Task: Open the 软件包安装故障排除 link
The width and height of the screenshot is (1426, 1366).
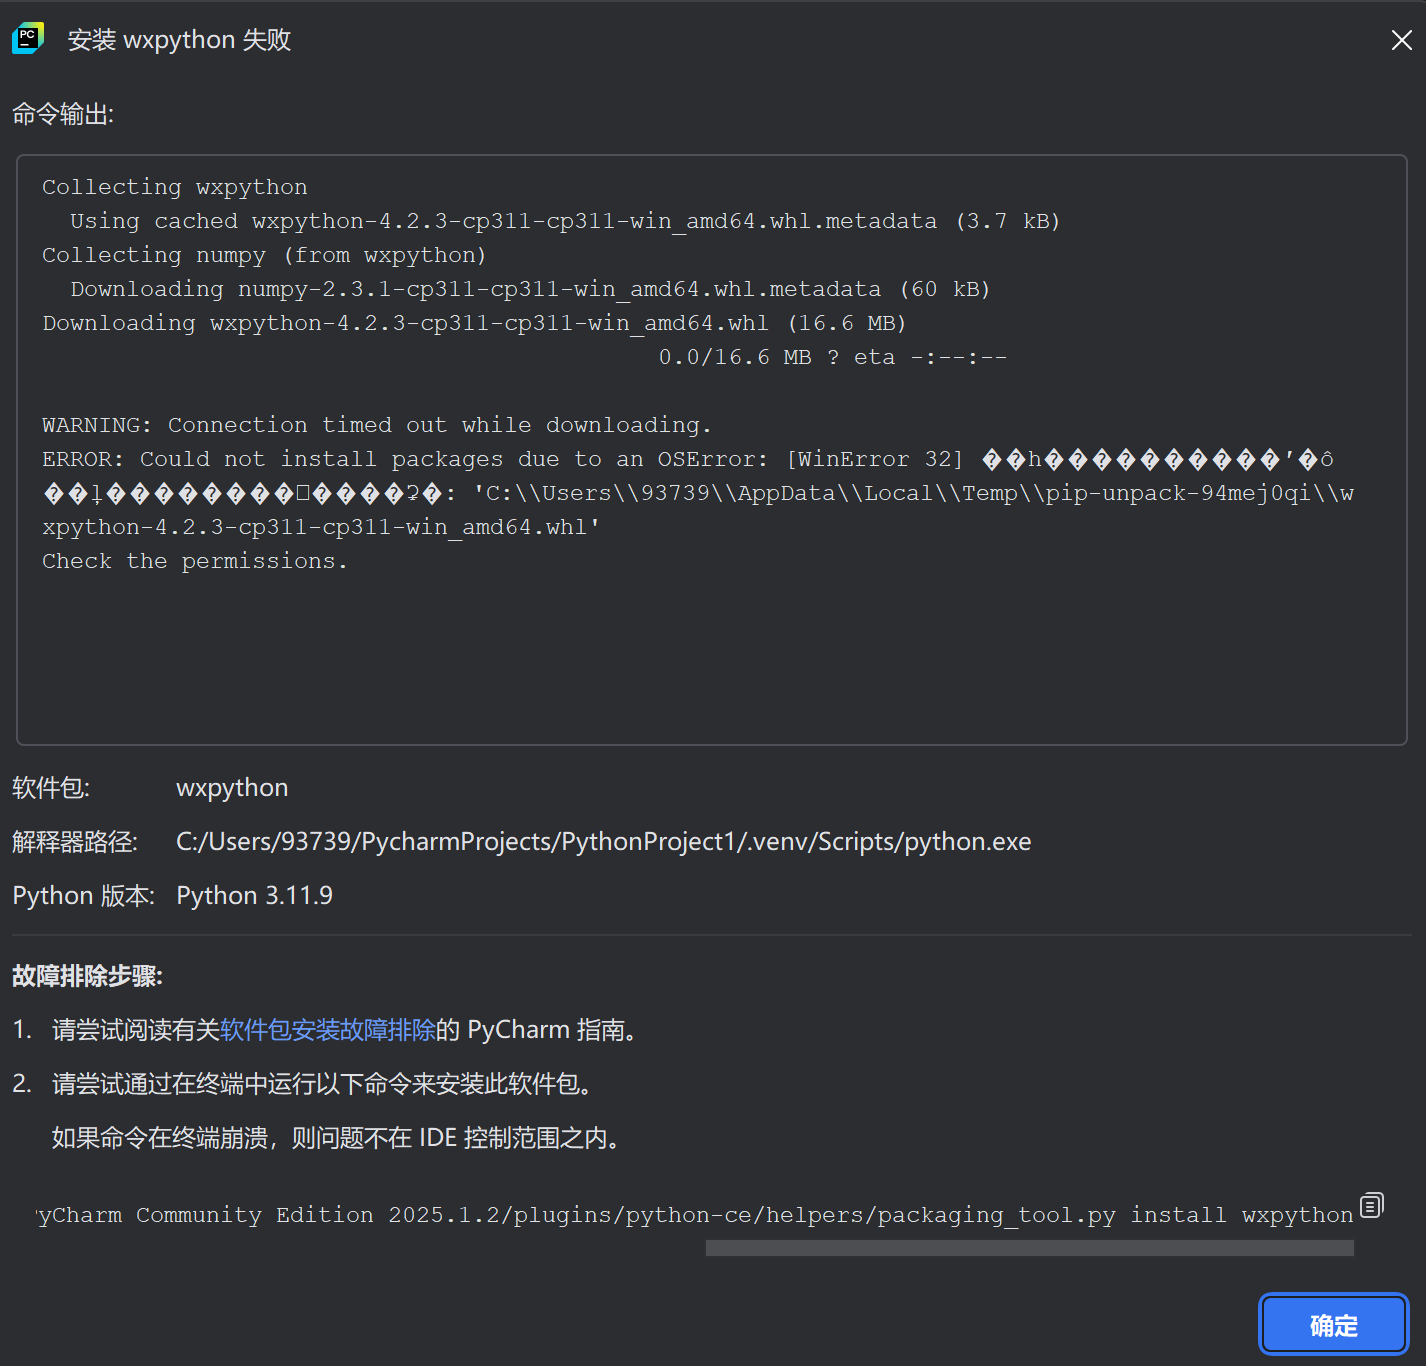Action: (x=328, y=1030)
